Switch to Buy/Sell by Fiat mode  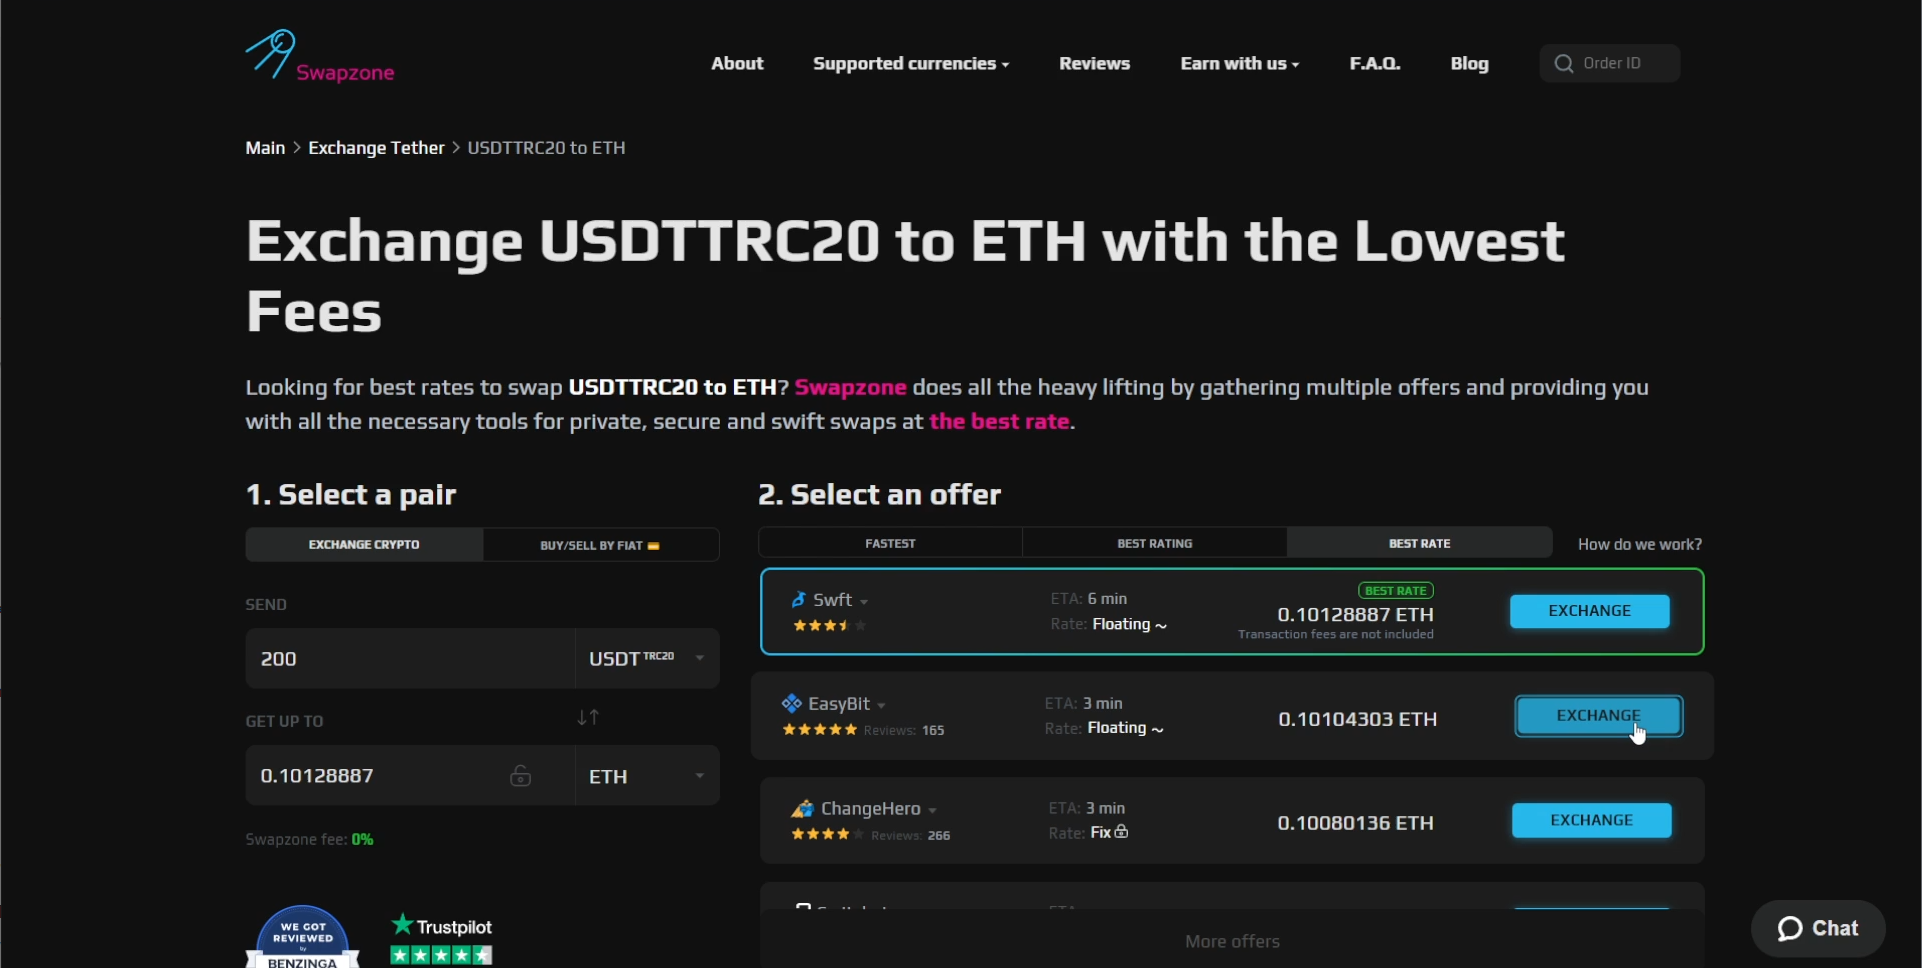point(600,544)
